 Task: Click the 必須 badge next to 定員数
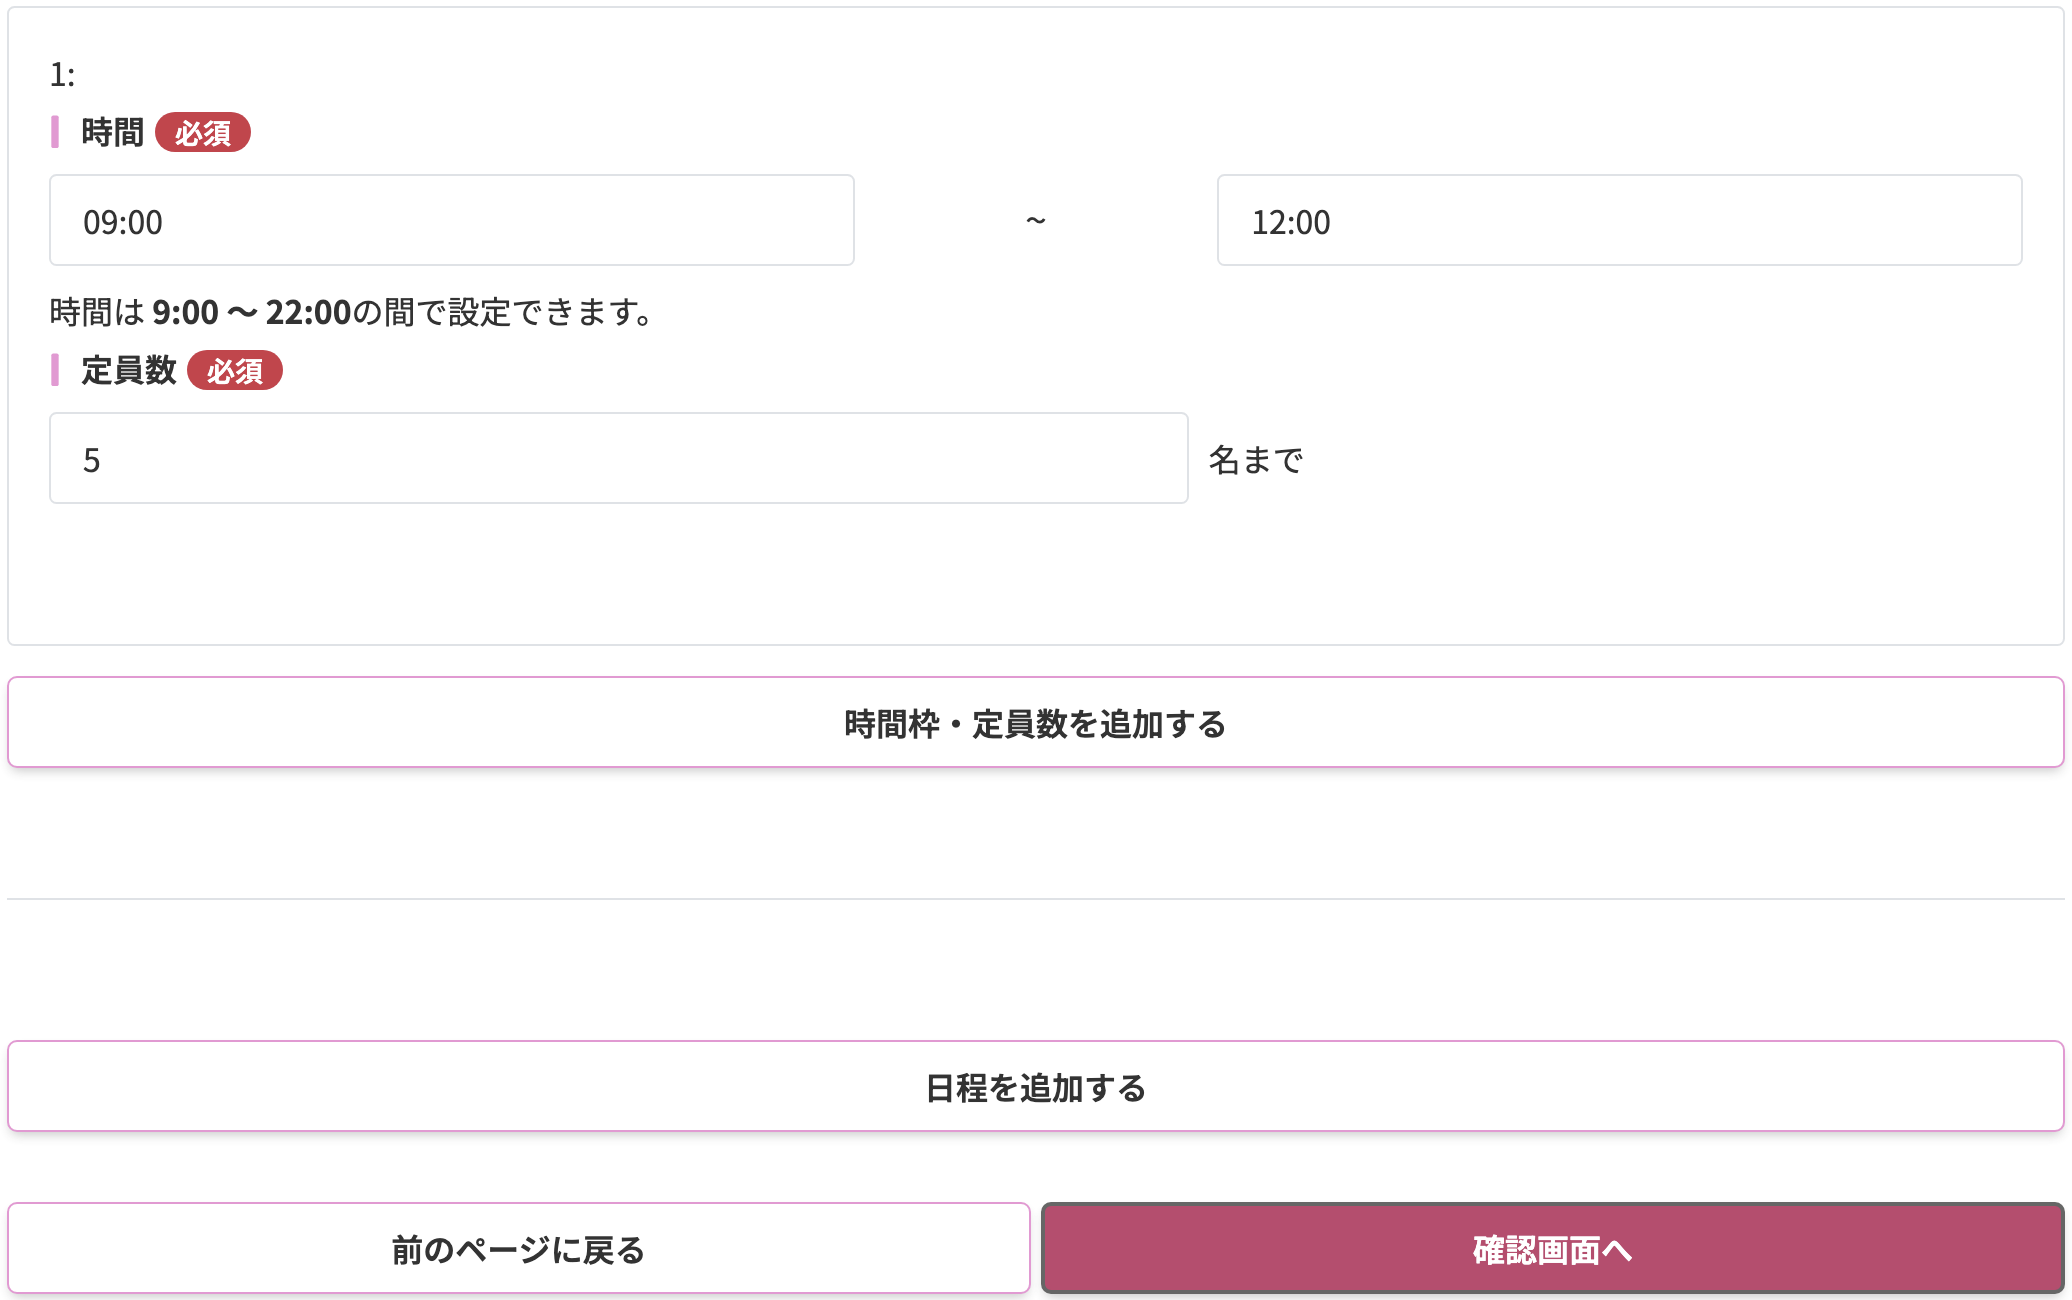[235, 370]
